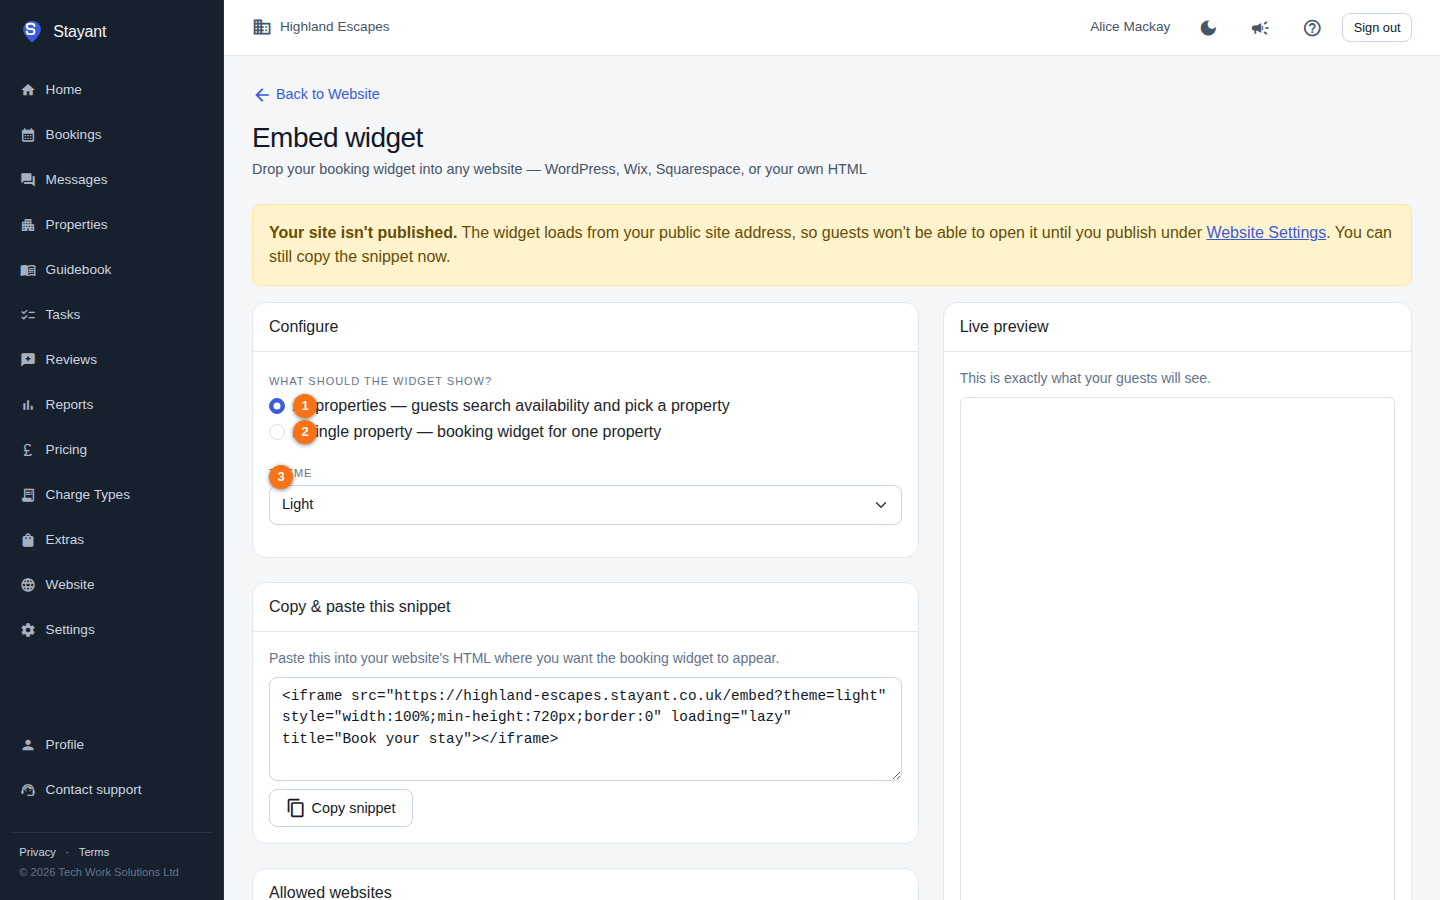
Task: Click the Sign out button
Action: tap(1377, 28)
